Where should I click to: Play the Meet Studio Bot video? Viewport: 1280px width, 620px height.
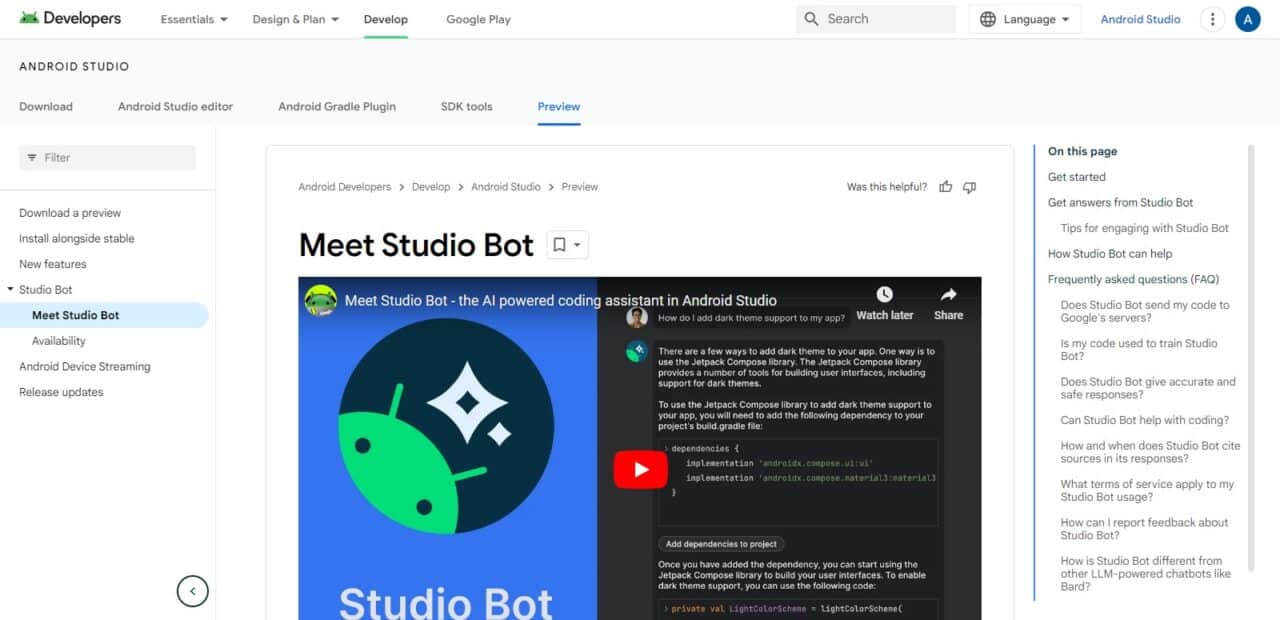tap(640, 469)
